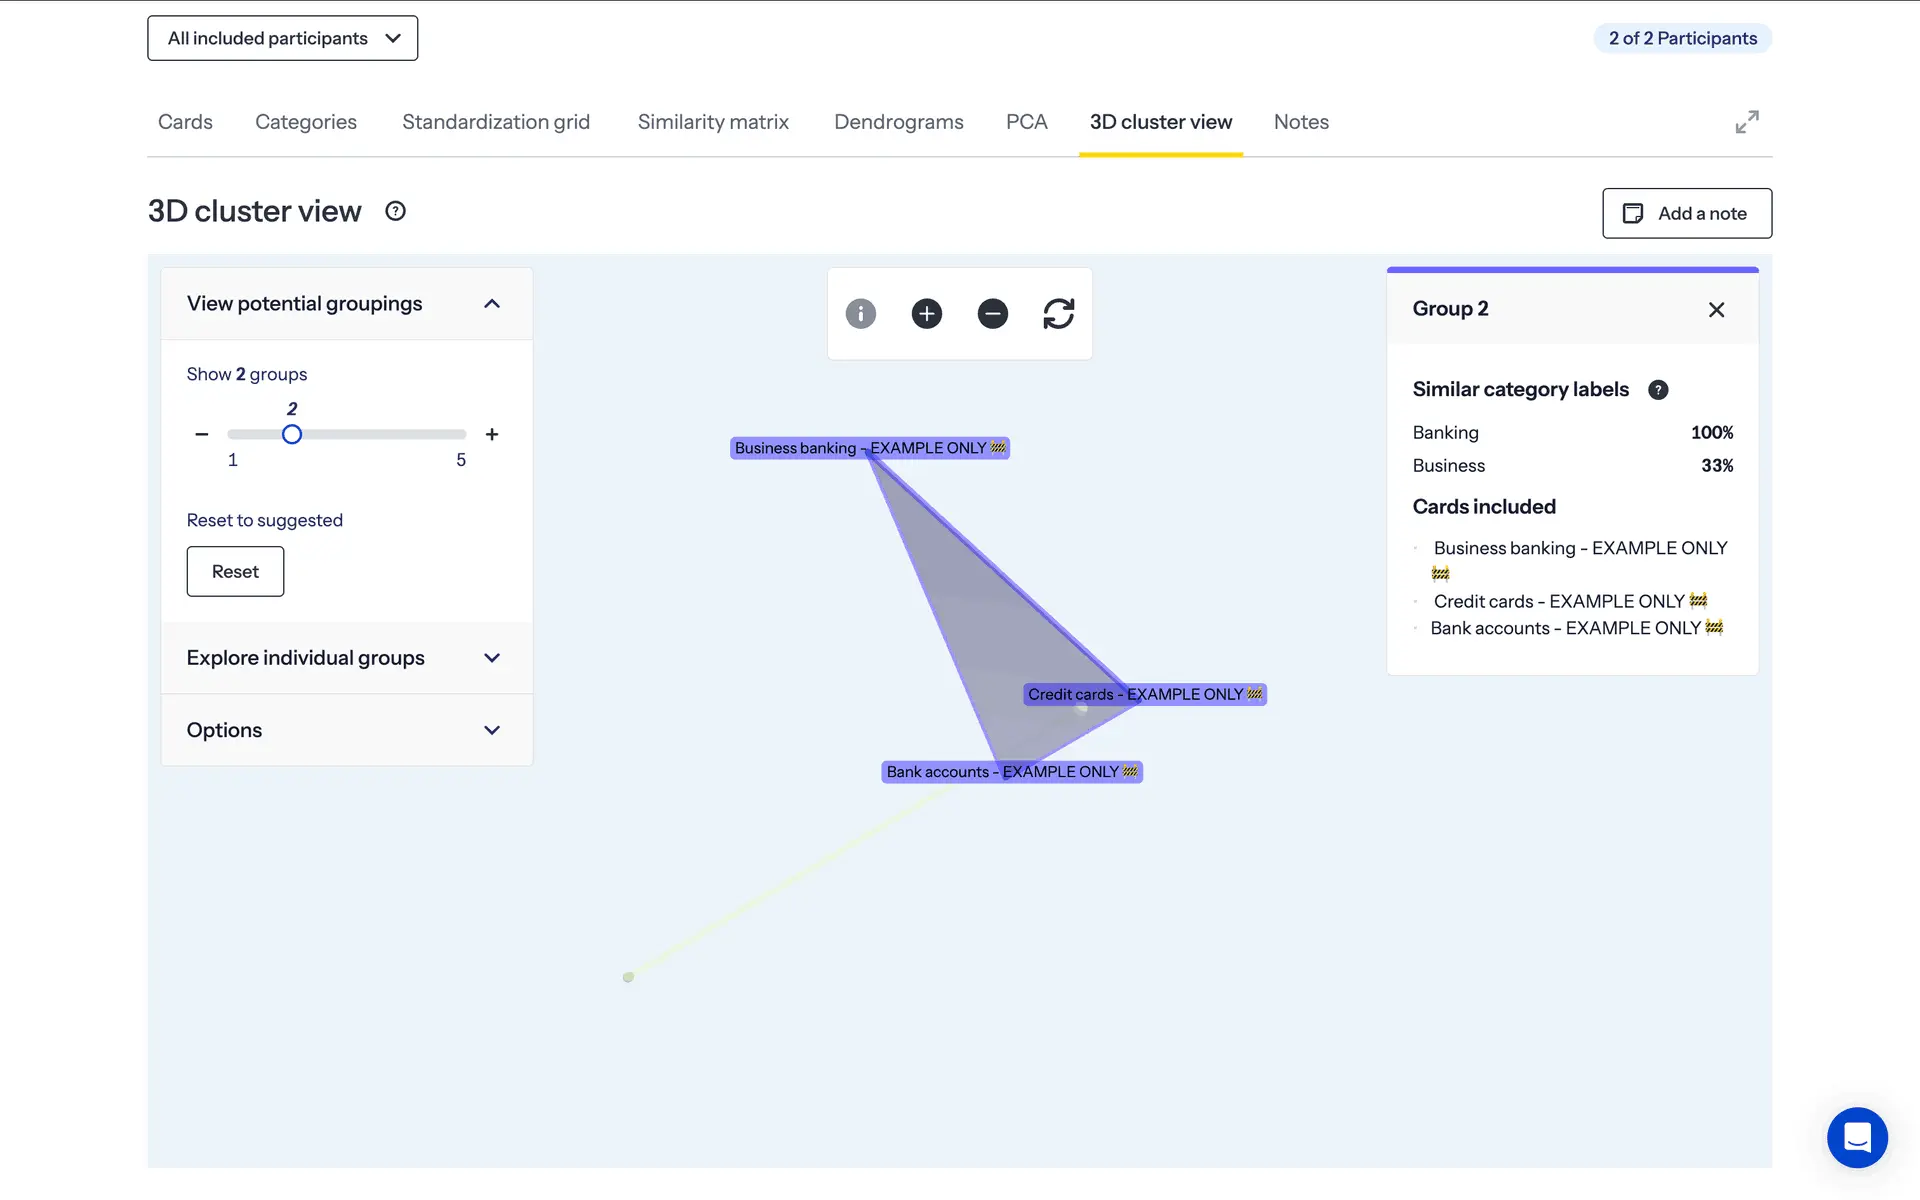This screenshot has height=1200, width=1920.
Task: Open help icon beside 3D cluster view heading
Action: click(395, 211)
